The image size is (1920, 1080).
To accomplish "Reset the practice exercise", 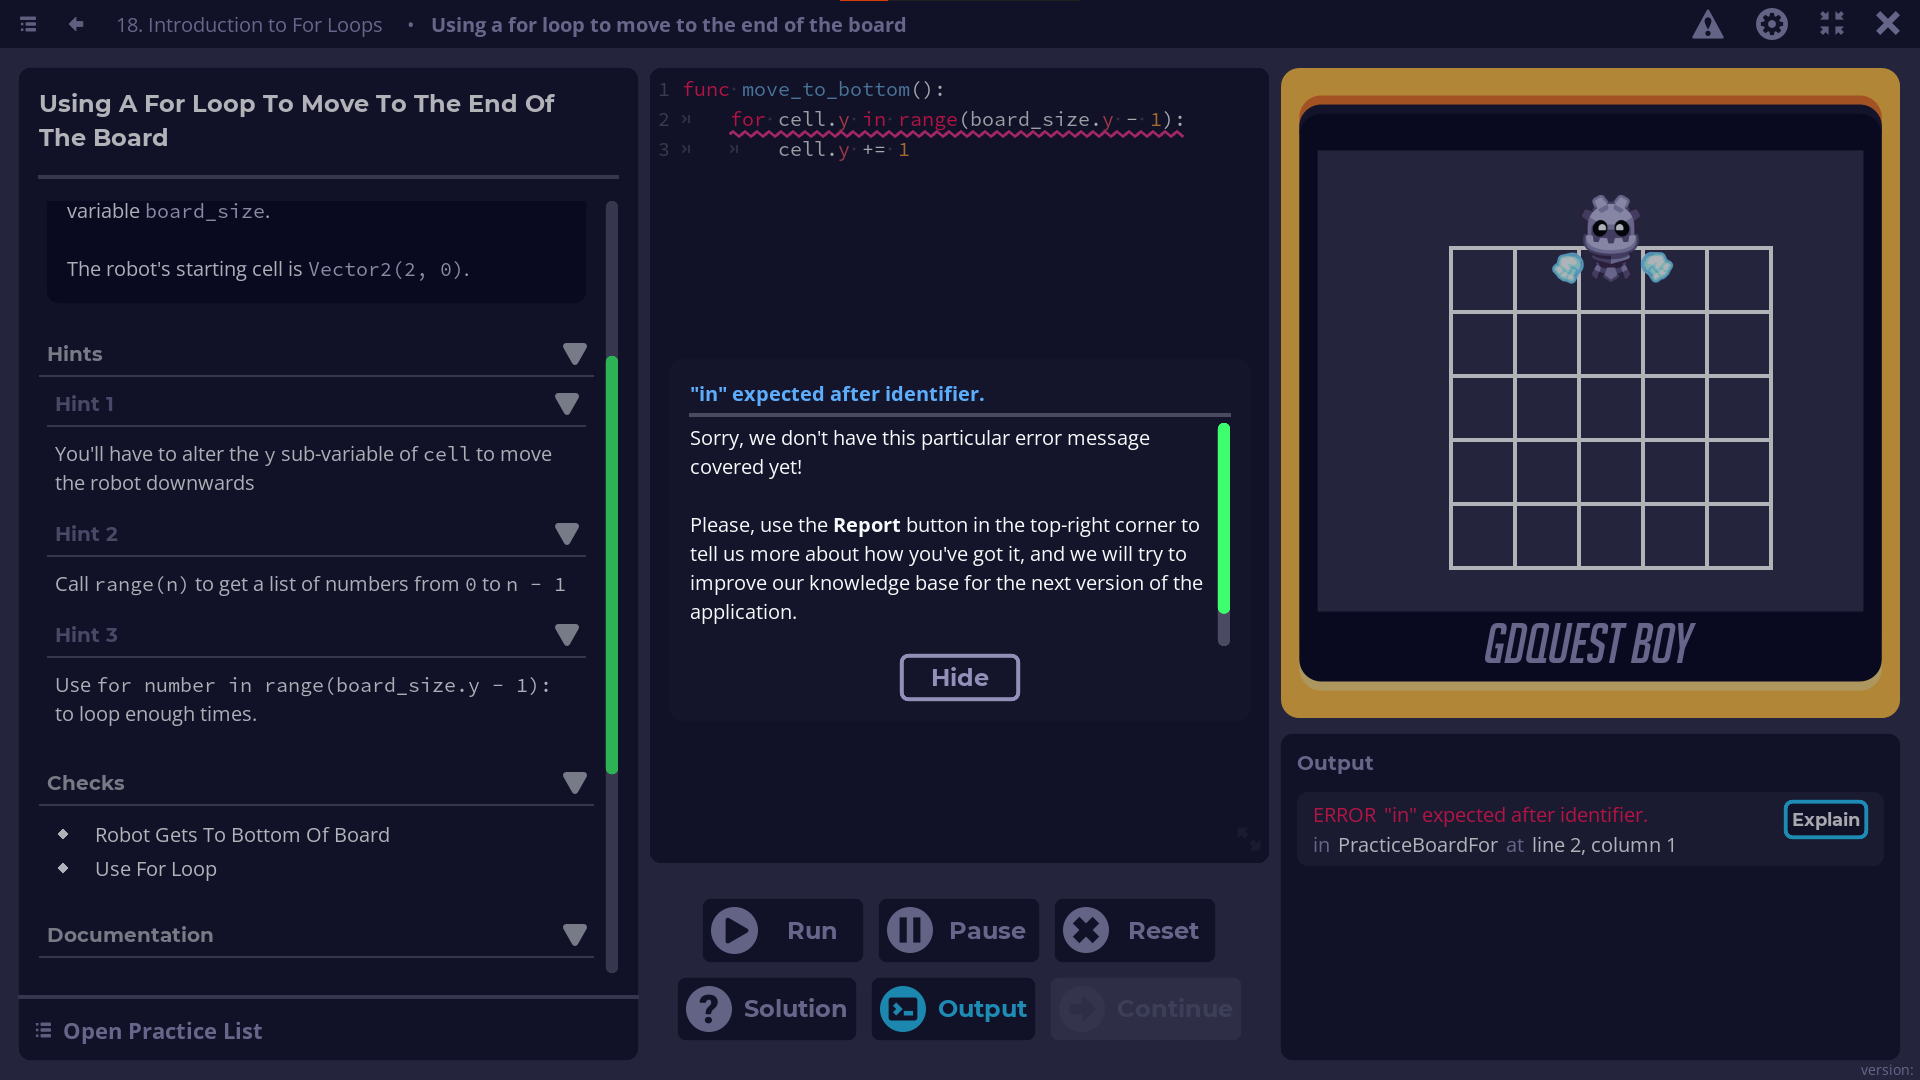I will pos(1134,930).
